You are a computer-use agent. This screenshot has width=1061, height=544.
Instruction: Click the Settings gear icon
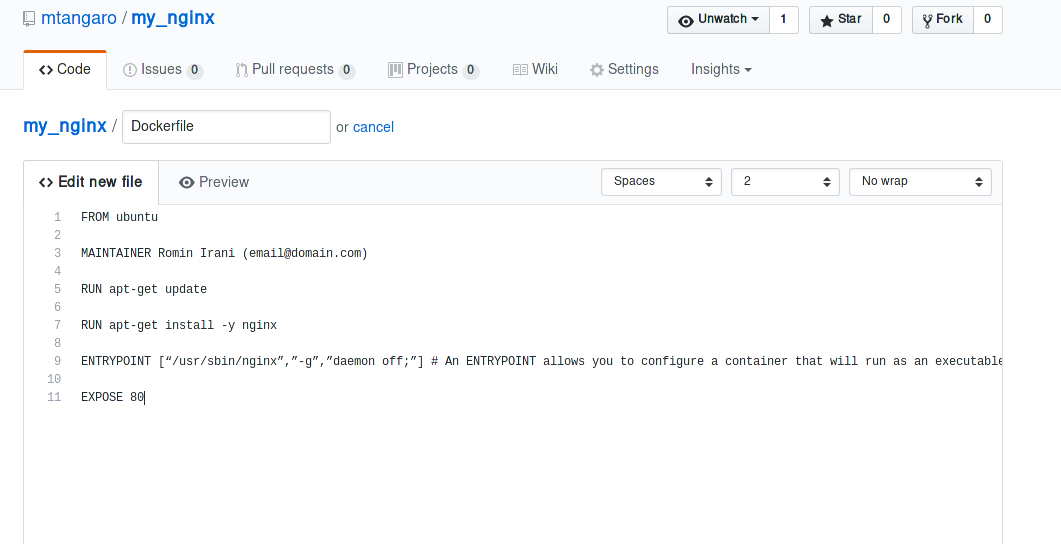coord(596,70)
